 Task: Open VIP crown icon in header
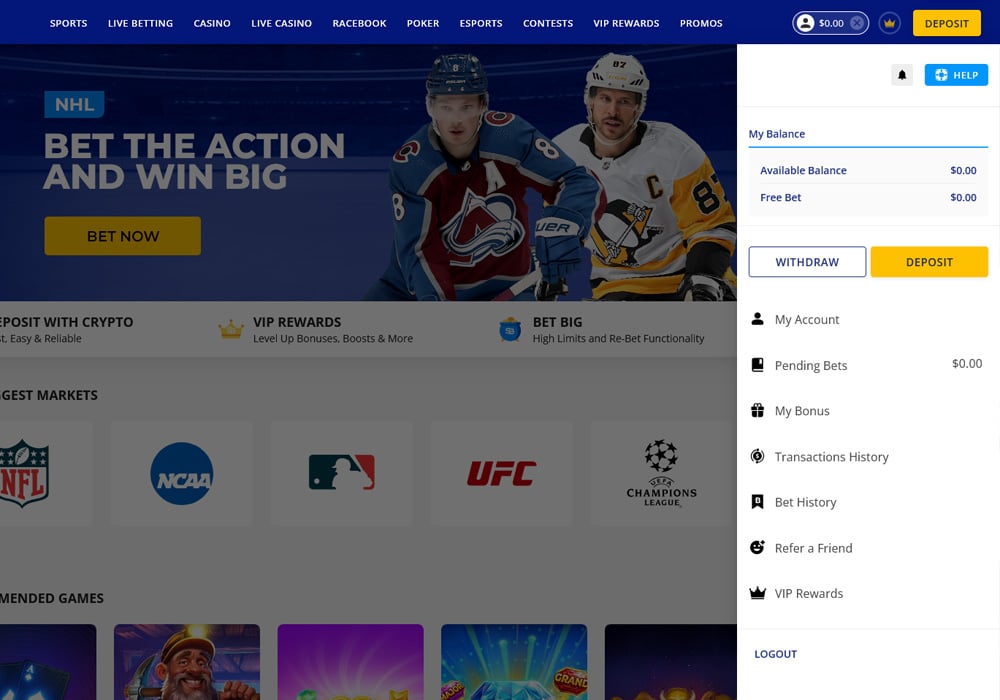[889, 23]
